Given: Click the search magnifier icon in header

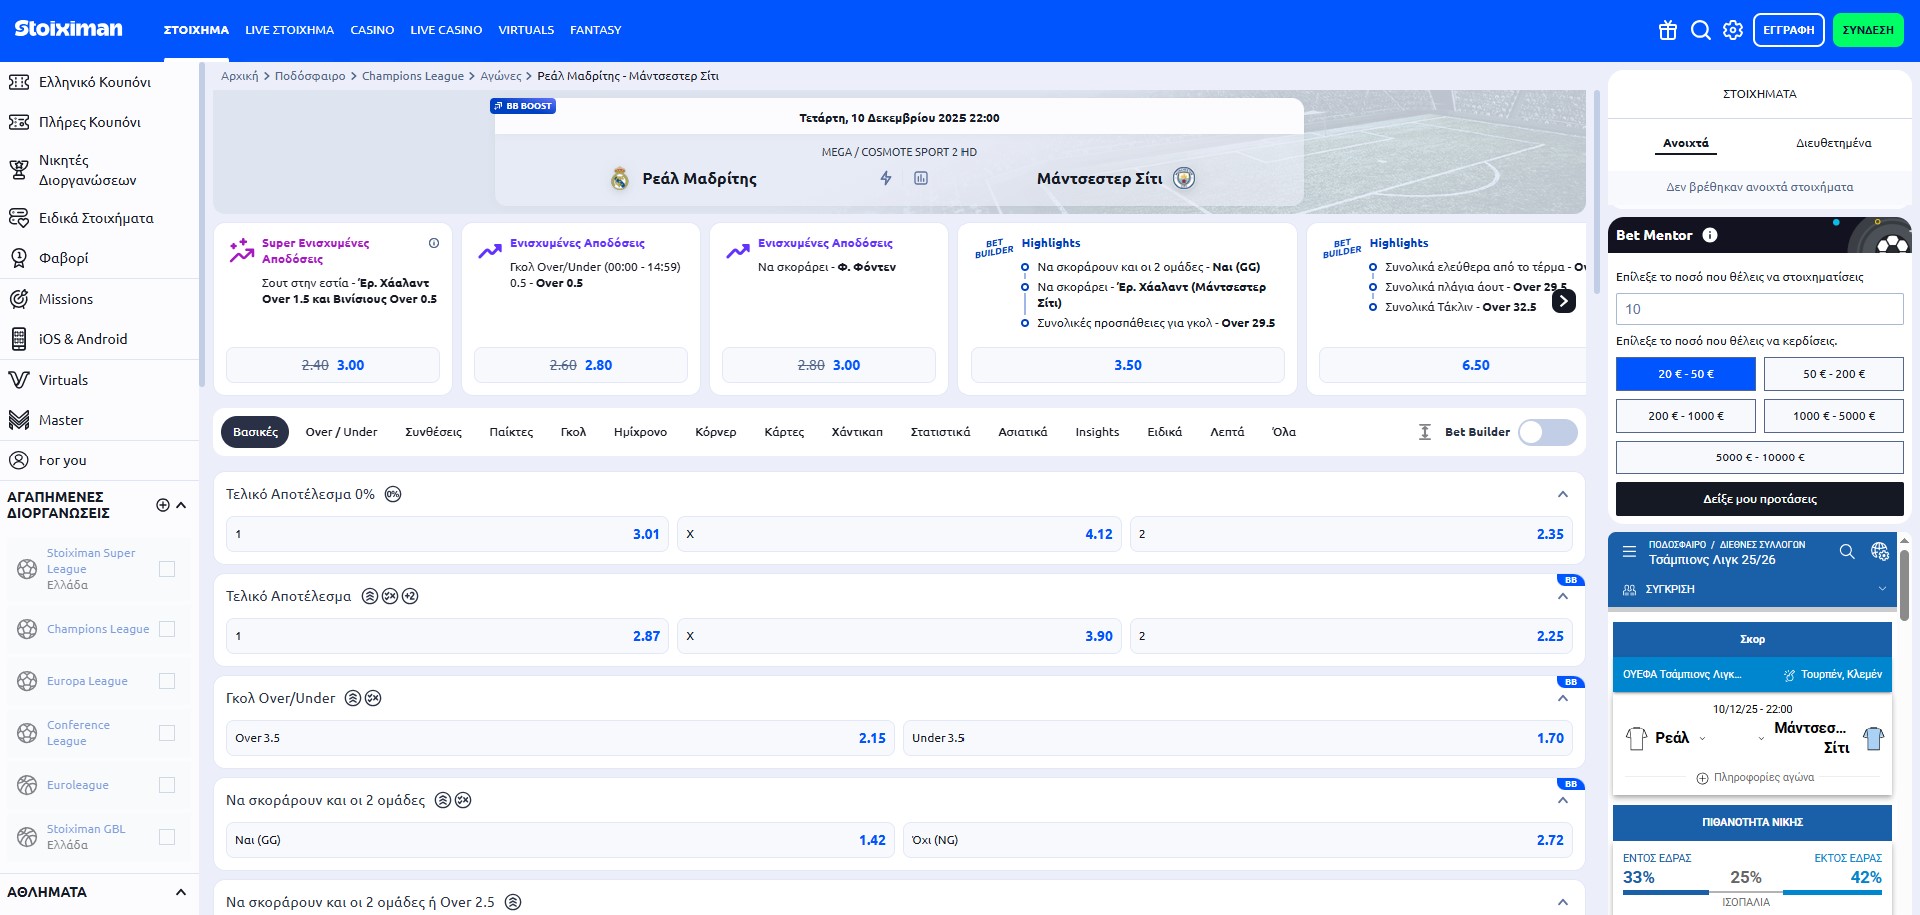Looking at the screenshot, I should coord(1700,30).
